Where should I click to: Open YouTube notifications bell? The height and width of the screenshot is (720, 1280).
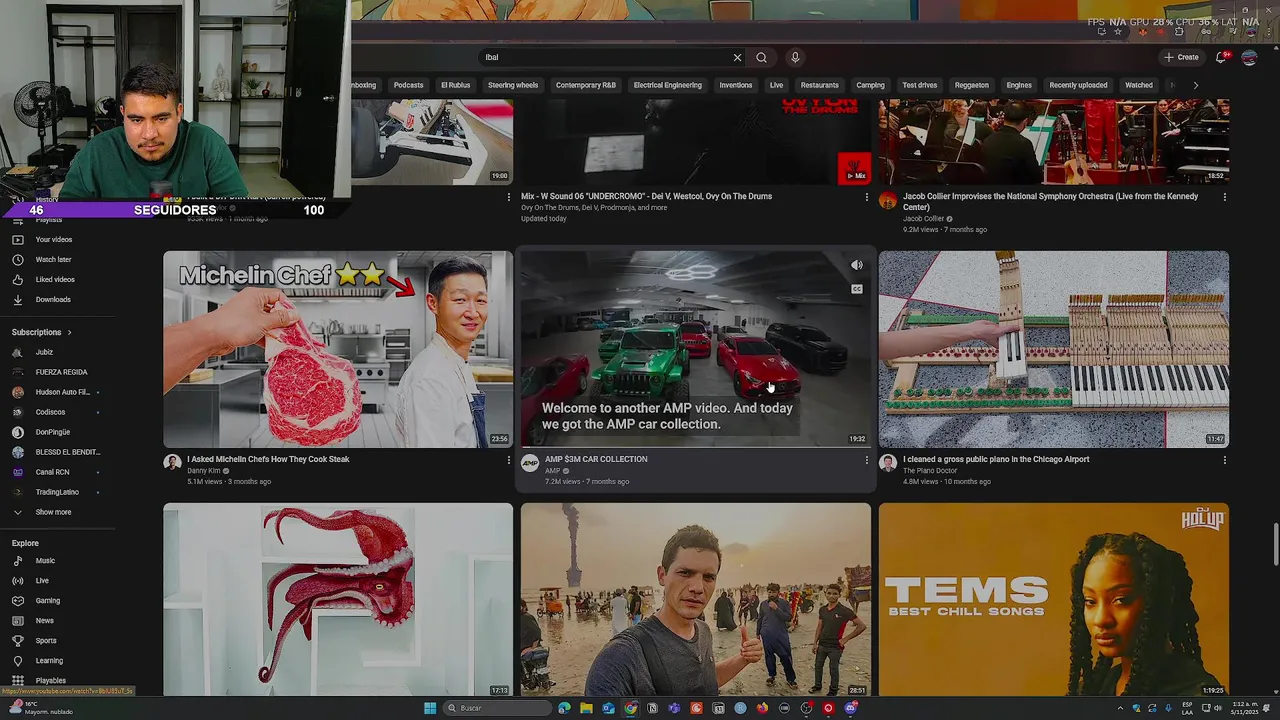point(1221,57)
